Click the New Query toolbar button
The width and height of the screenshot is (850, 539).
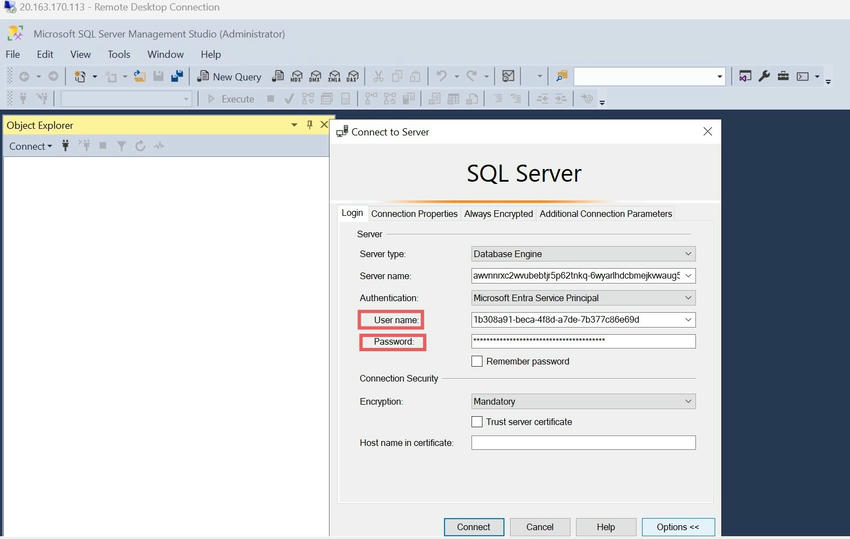tap(229, 76)
